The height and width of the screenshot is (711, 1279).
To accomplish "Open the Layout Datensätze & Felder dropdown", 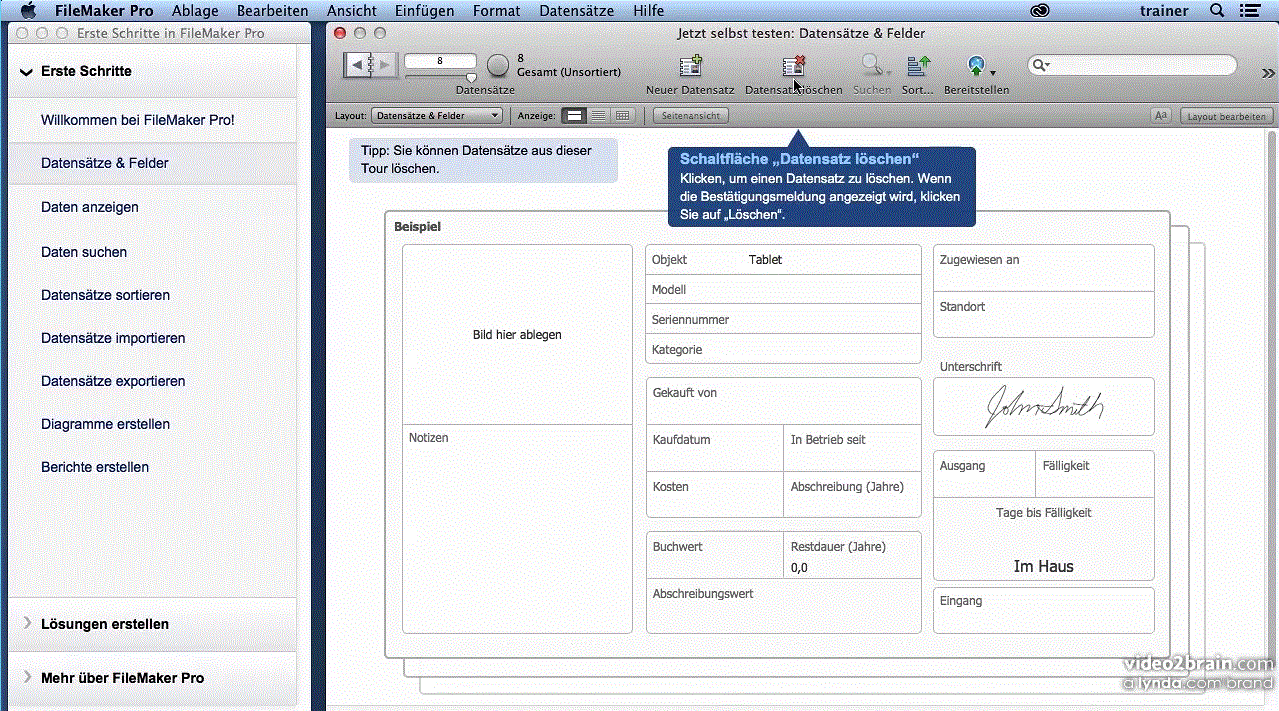I will click(436, 116).
